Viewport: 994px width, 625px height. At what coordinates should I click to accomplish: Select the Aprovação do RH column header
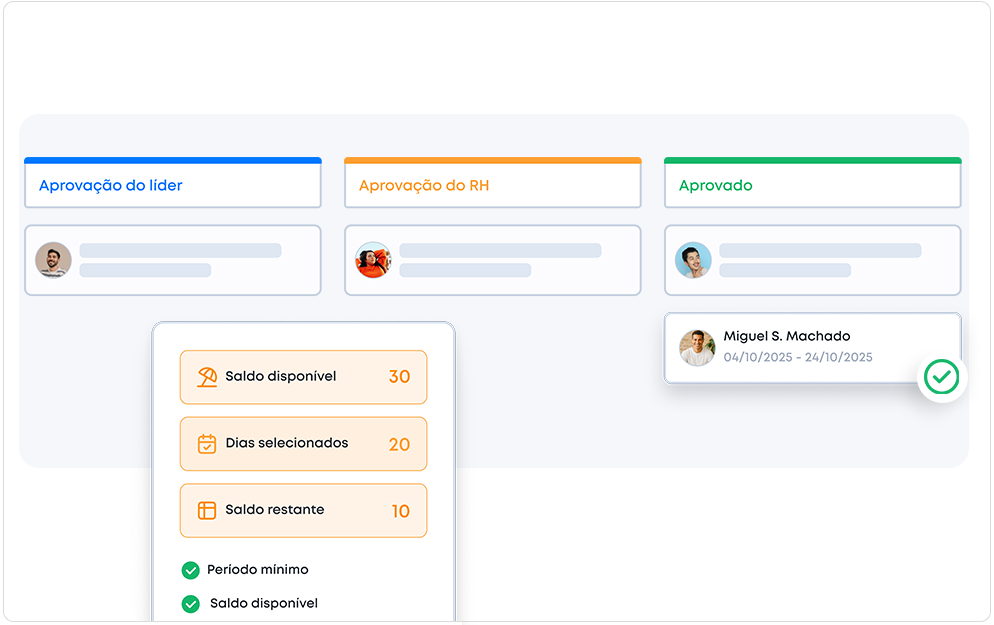[492, 185]
